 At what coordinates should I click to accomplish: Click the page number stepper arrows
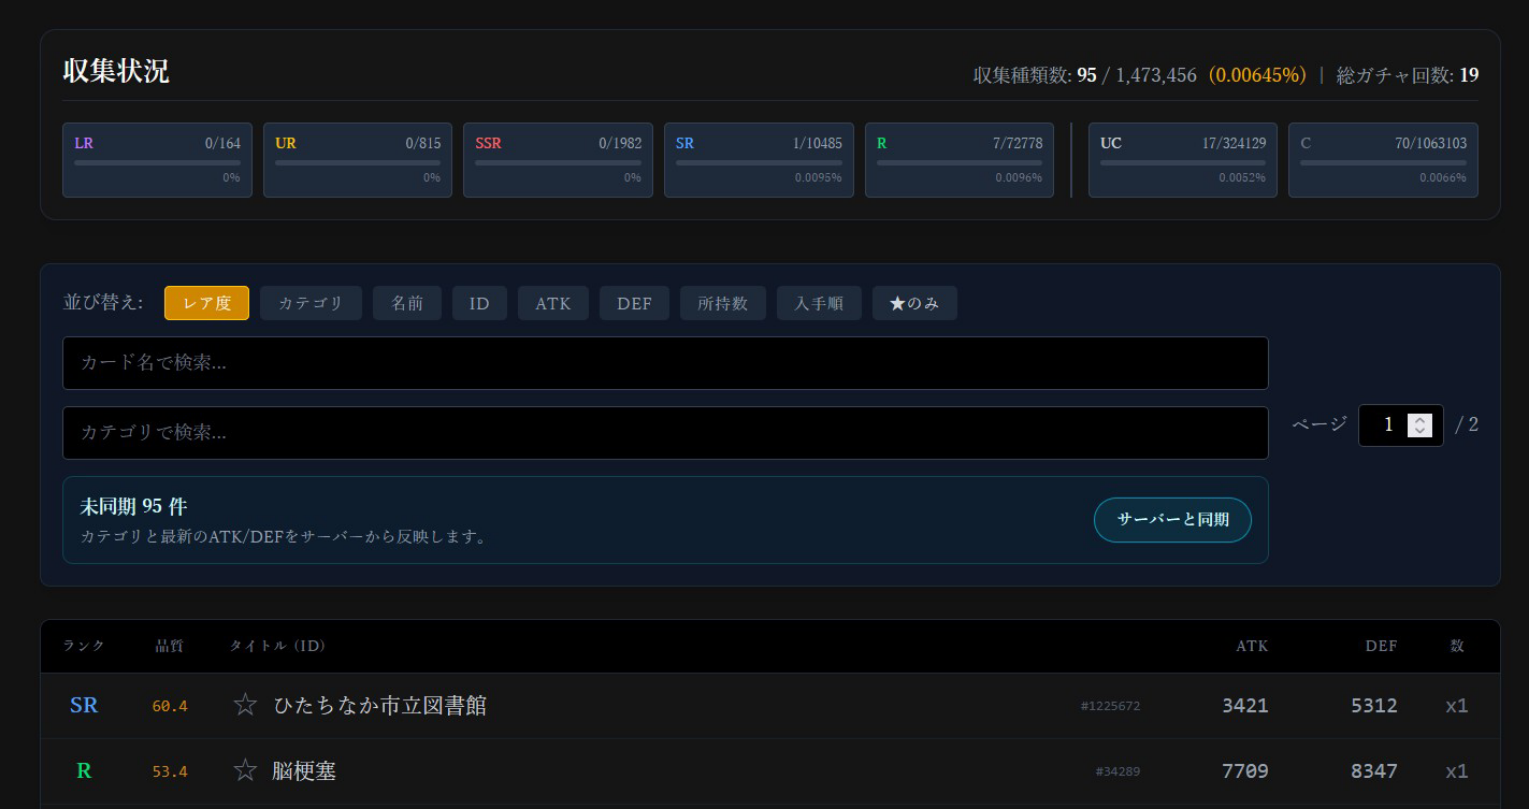tap(1419, 426)
